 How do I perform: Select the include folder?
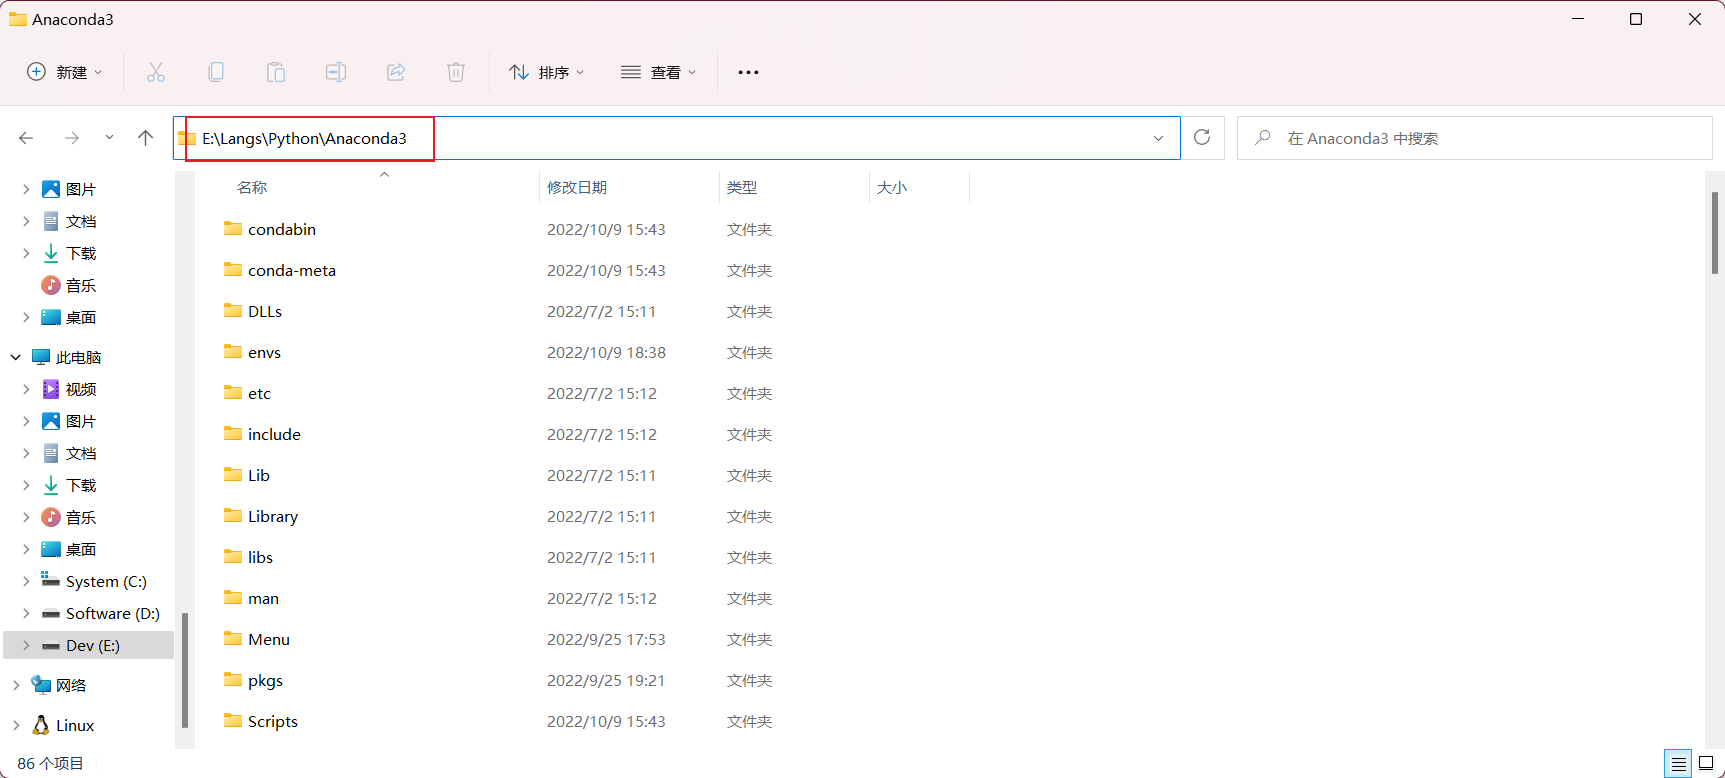(274, 434)
